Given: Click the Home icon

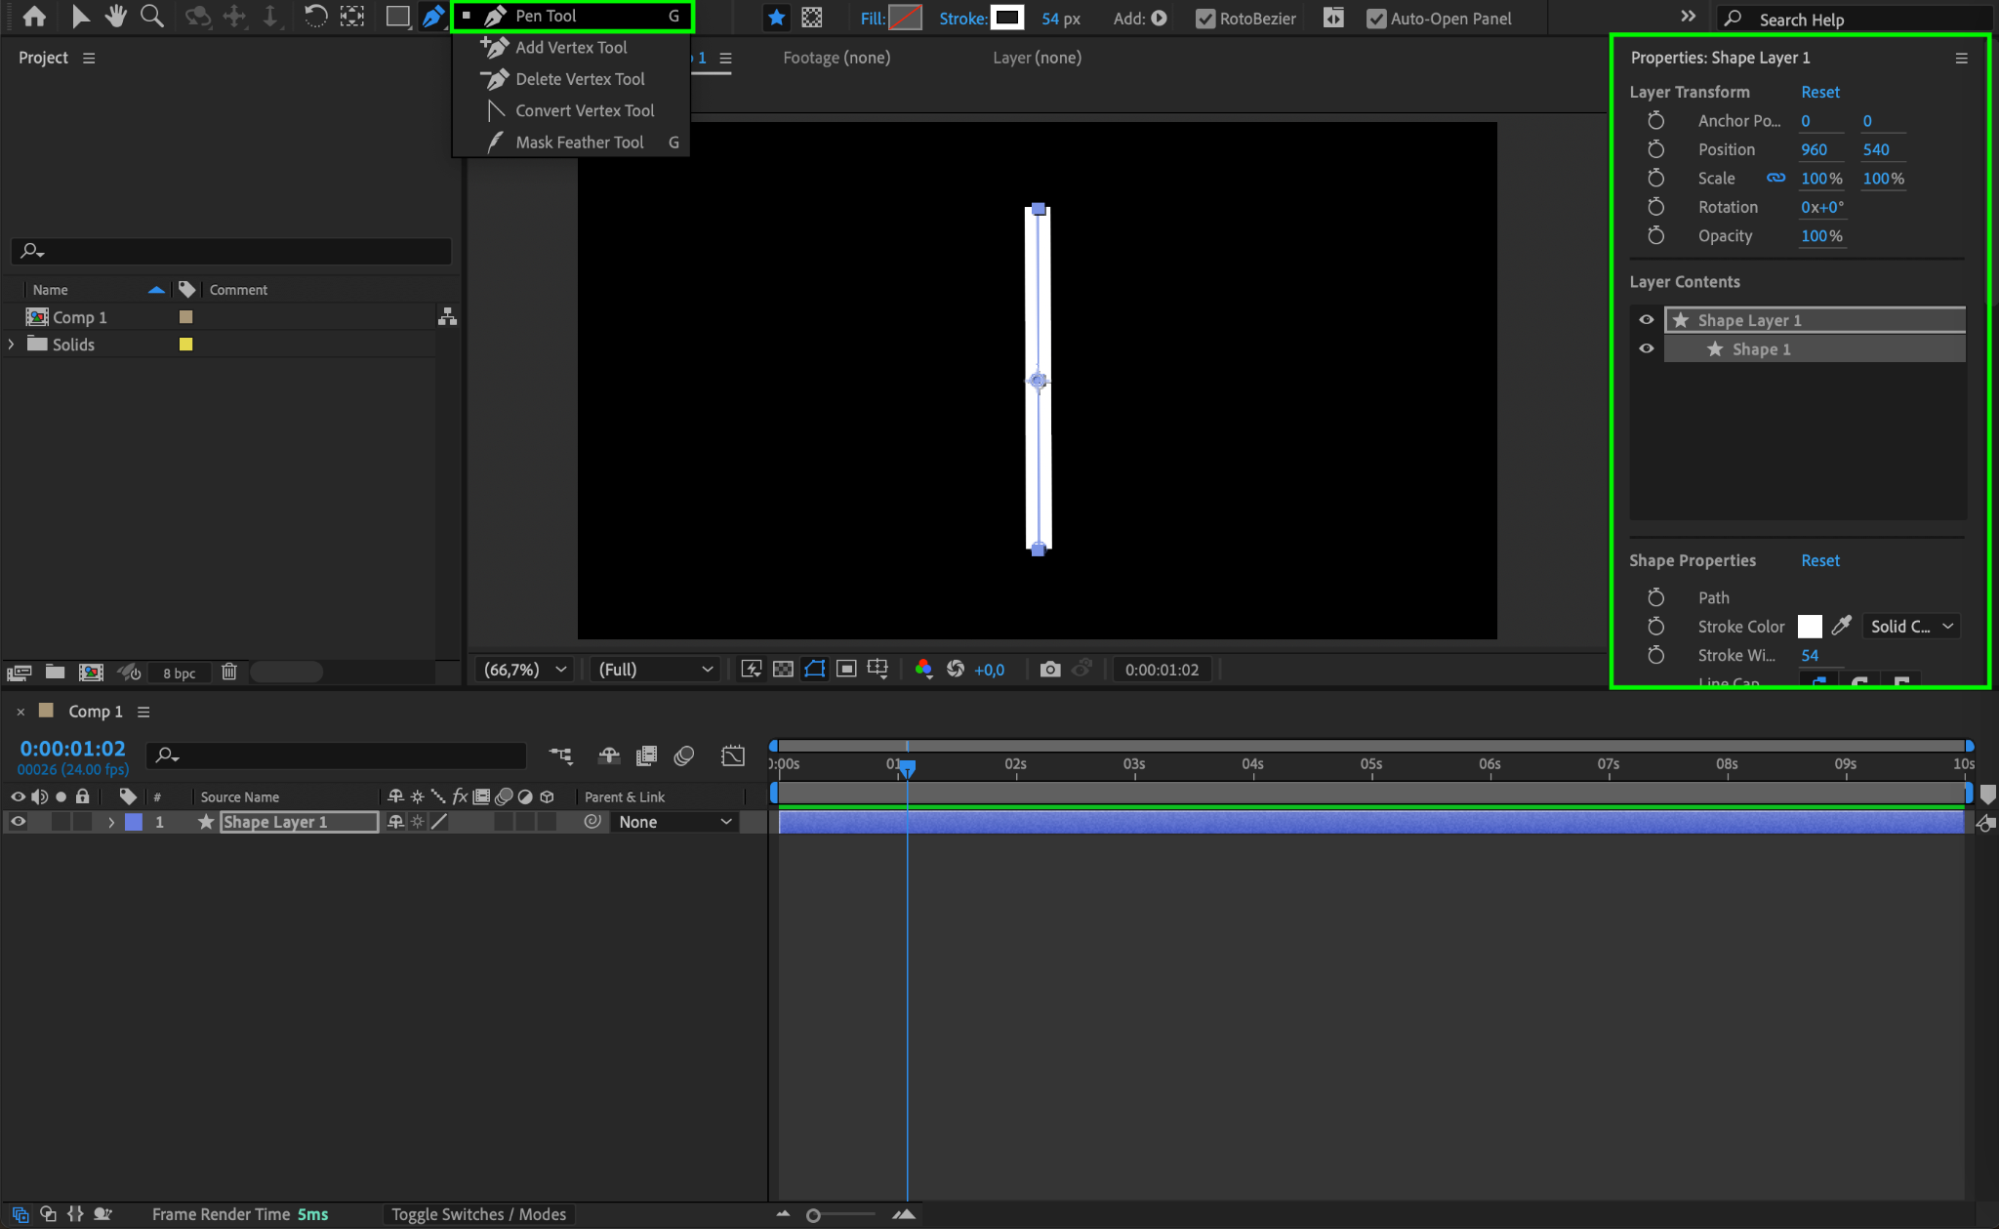Looking at the screenshot, I should click(34, 16).
